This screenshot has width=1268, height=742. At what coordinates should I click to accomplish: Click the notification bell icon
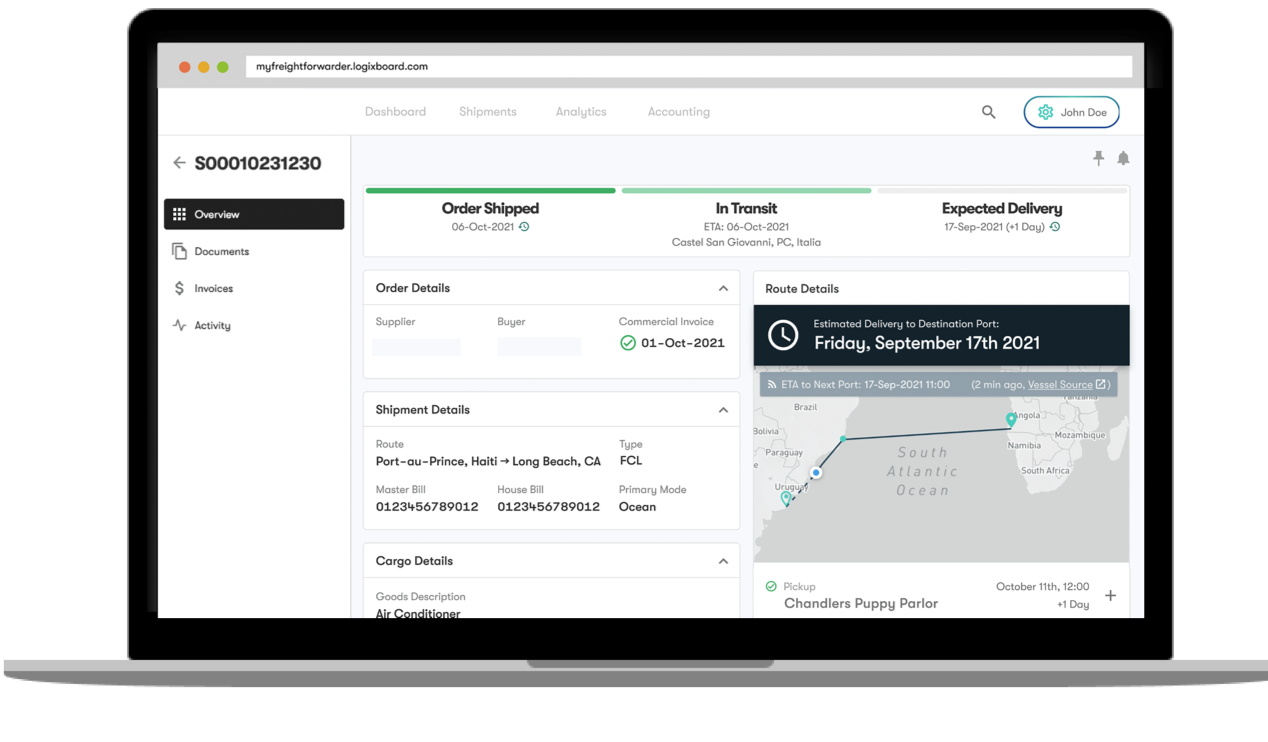tap(1123, 158)
